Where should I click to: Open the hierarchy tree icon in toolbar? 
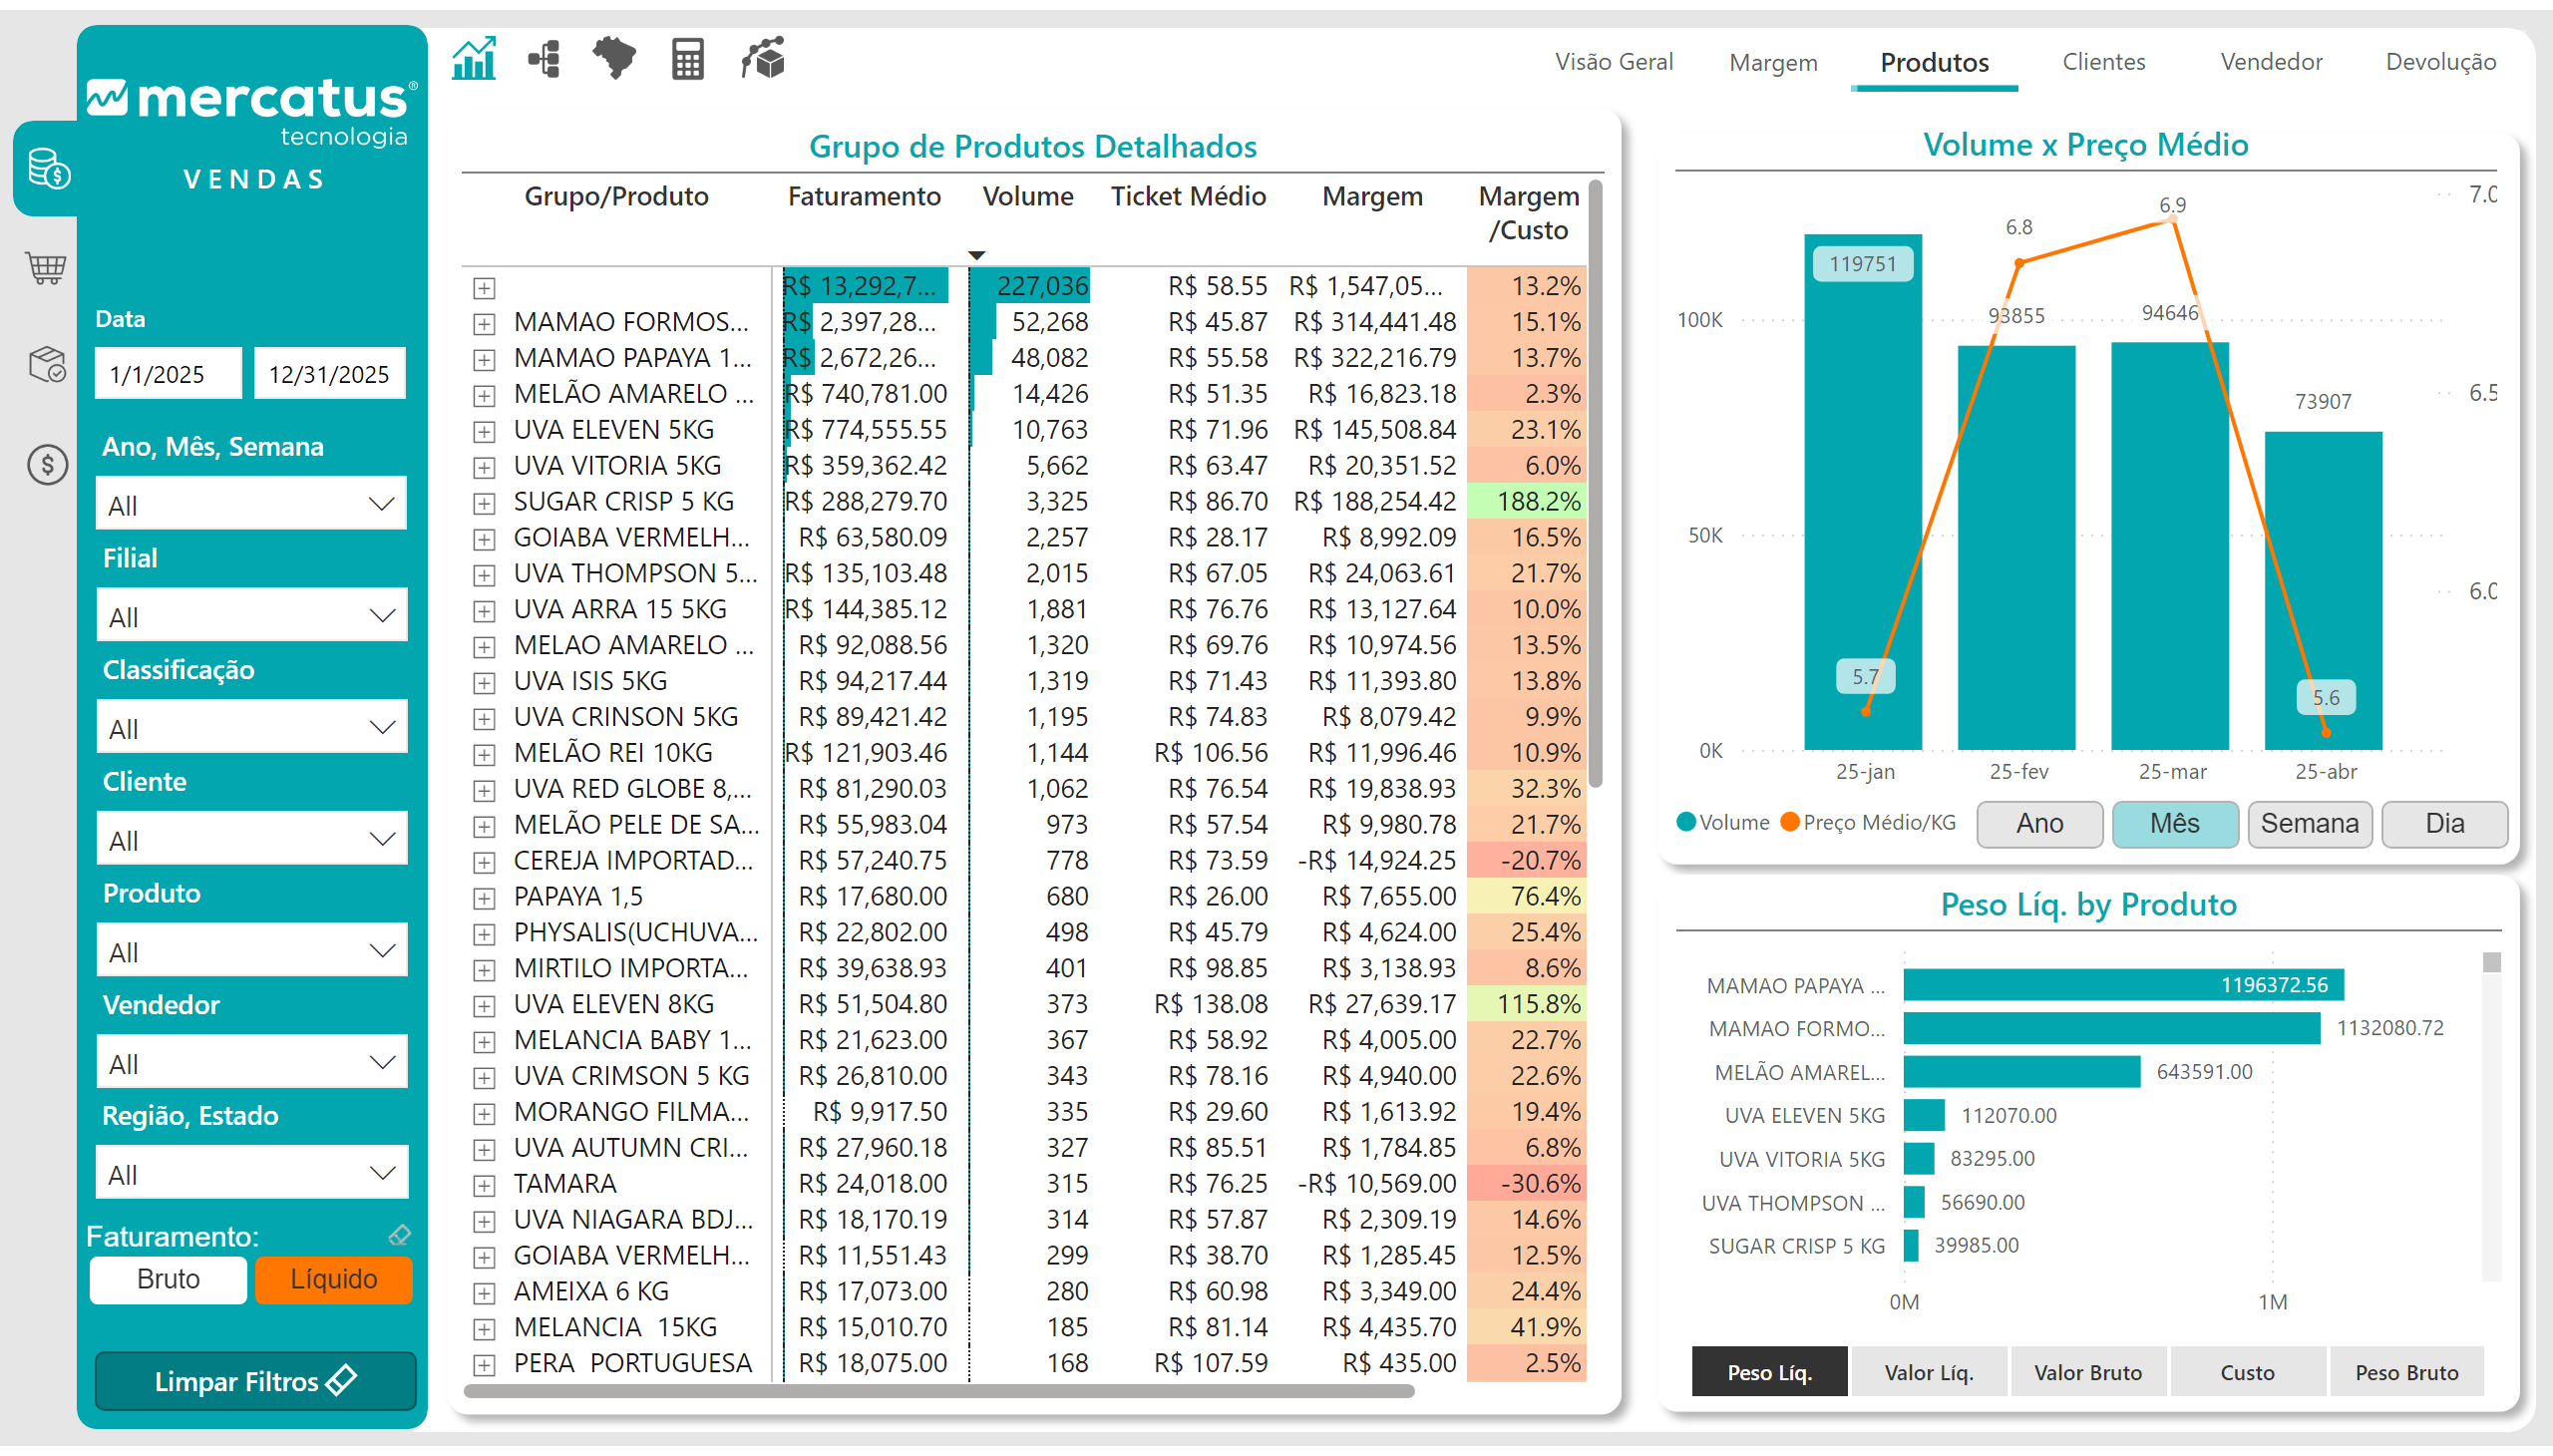544,59
